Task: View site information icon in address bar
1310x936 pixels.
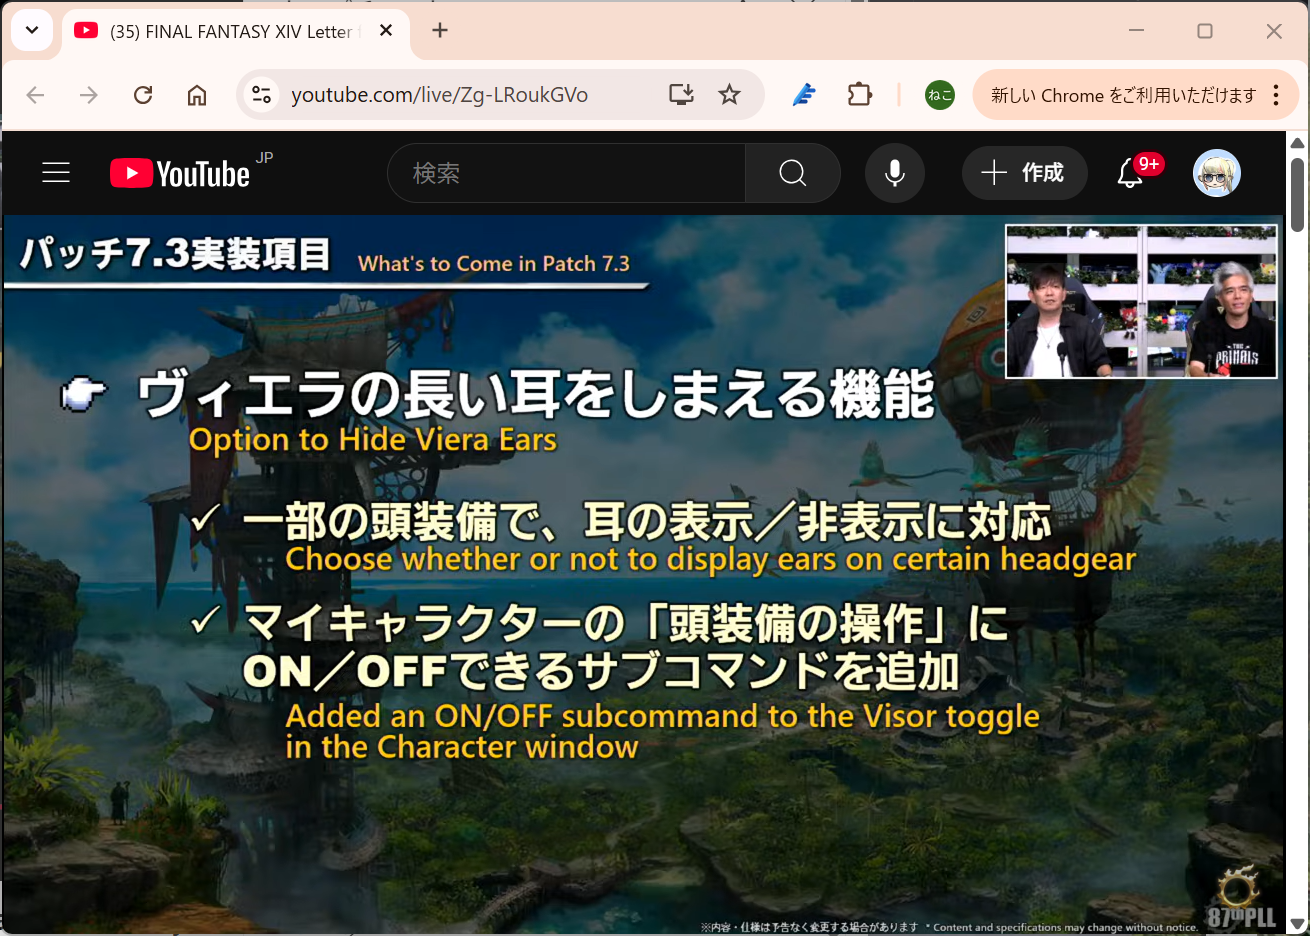Action: pos(261,95)
